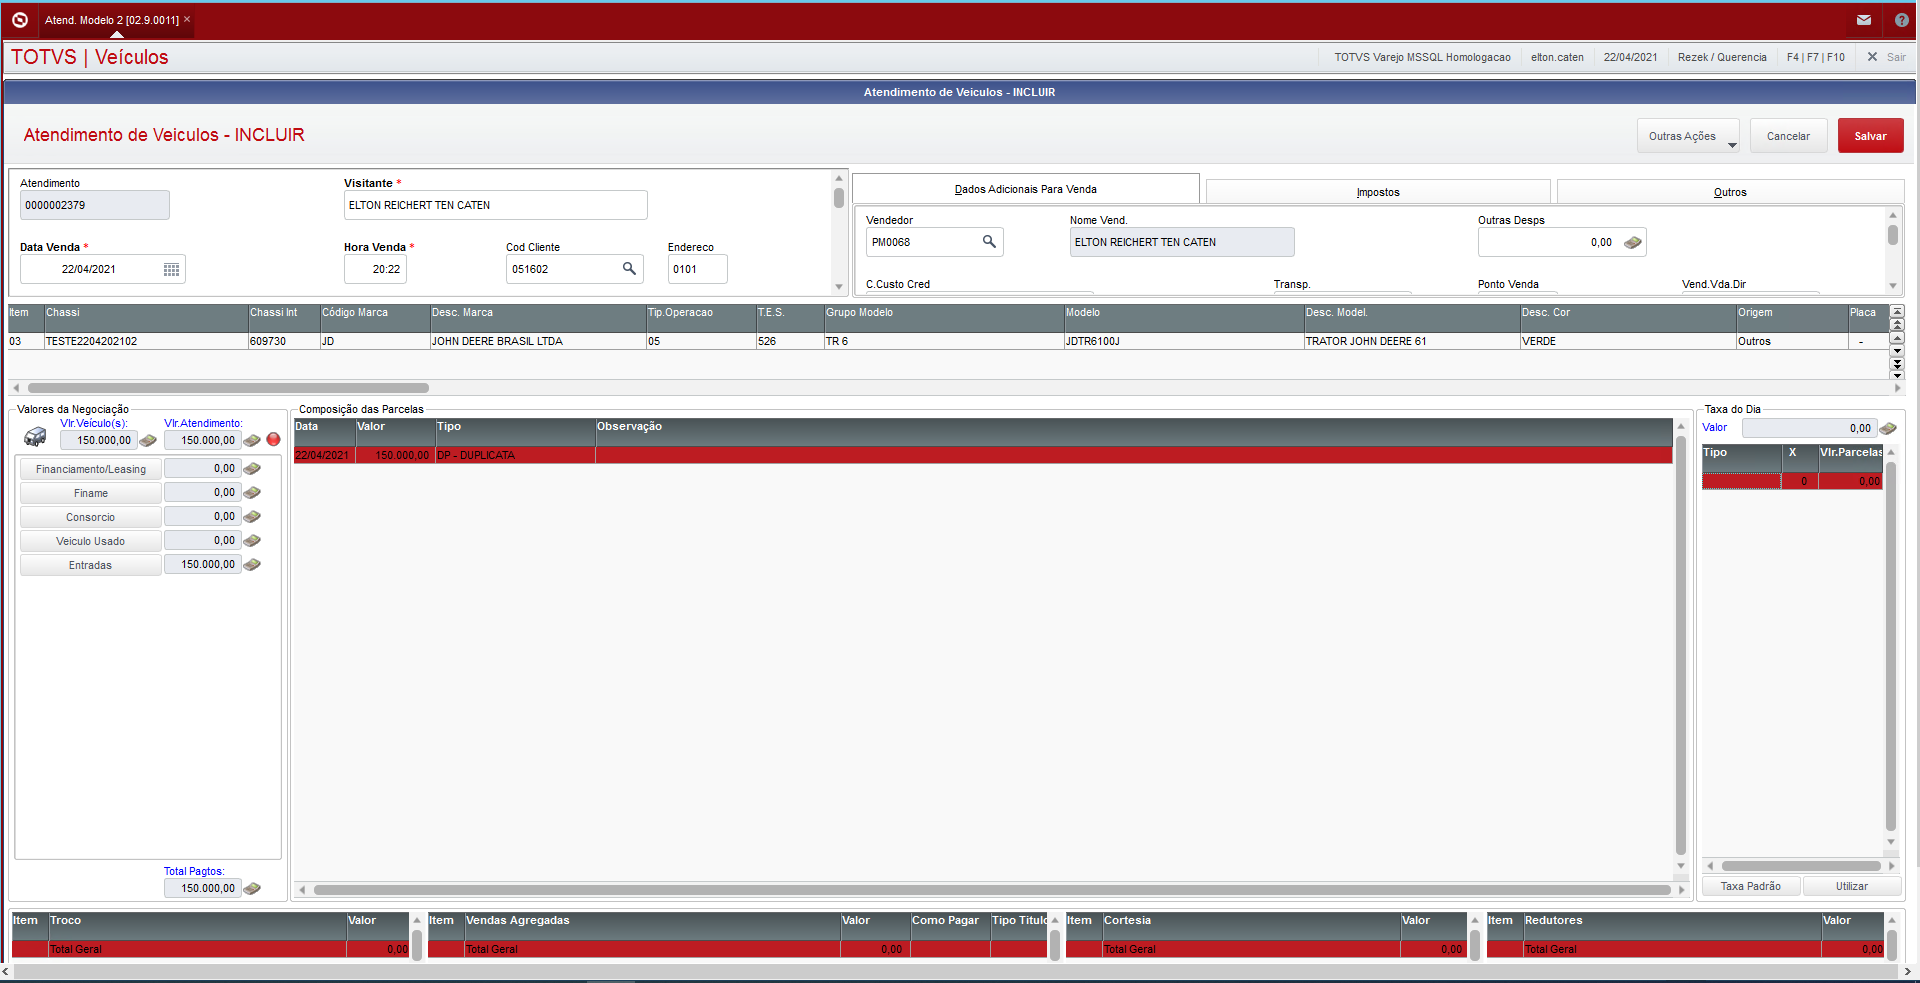Open calculator beside Outras Desps field
This screenshot has height=983, width=1920.
click(x=1633, y=242)
